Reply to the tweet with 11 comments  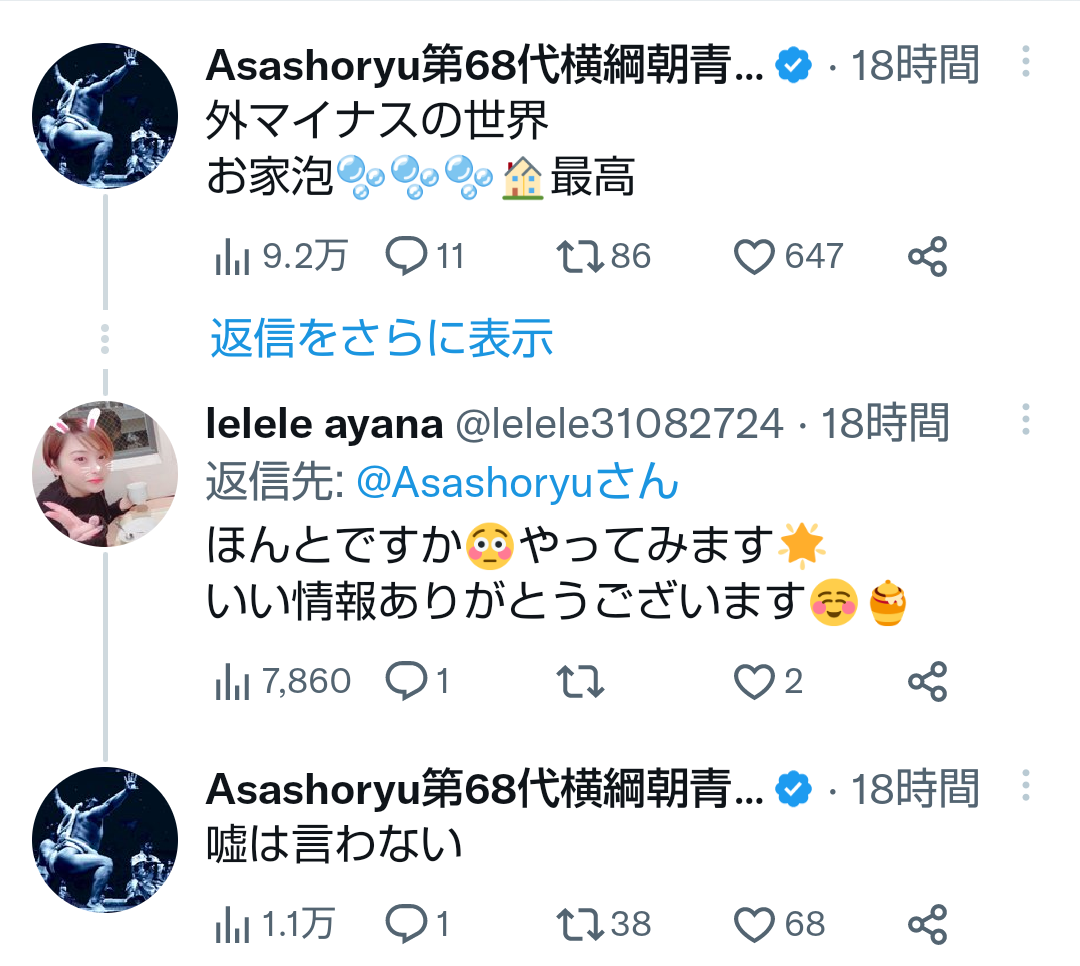click(406, 258)
